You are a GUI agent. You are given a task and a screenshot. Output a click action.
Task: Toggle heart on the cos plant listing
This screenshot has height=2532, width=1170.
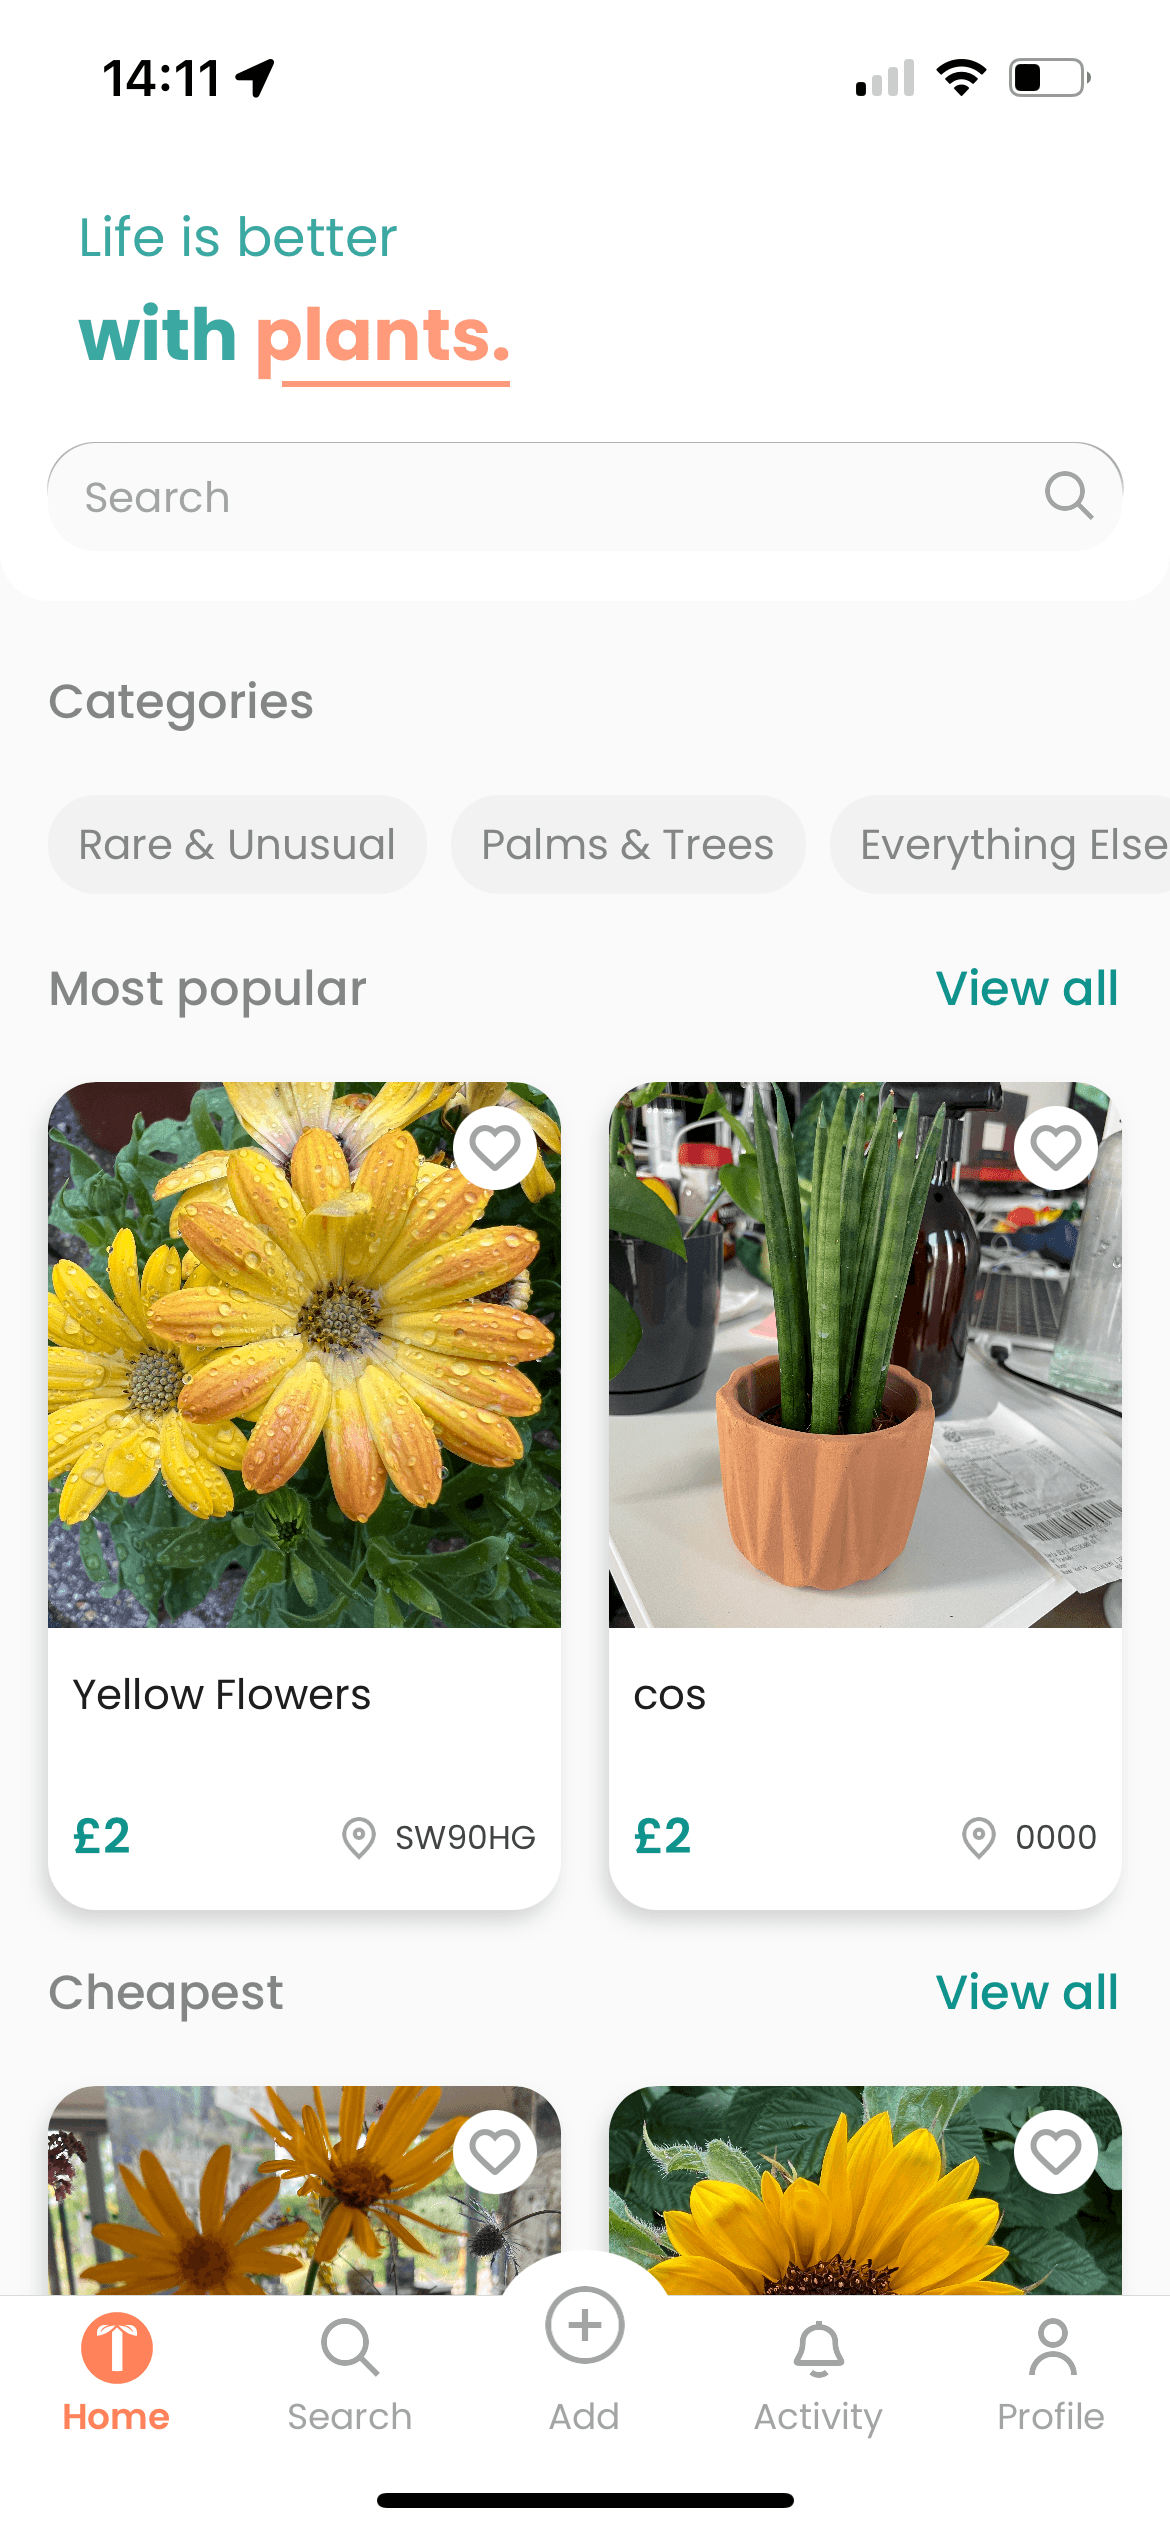click(1055, 1148)
